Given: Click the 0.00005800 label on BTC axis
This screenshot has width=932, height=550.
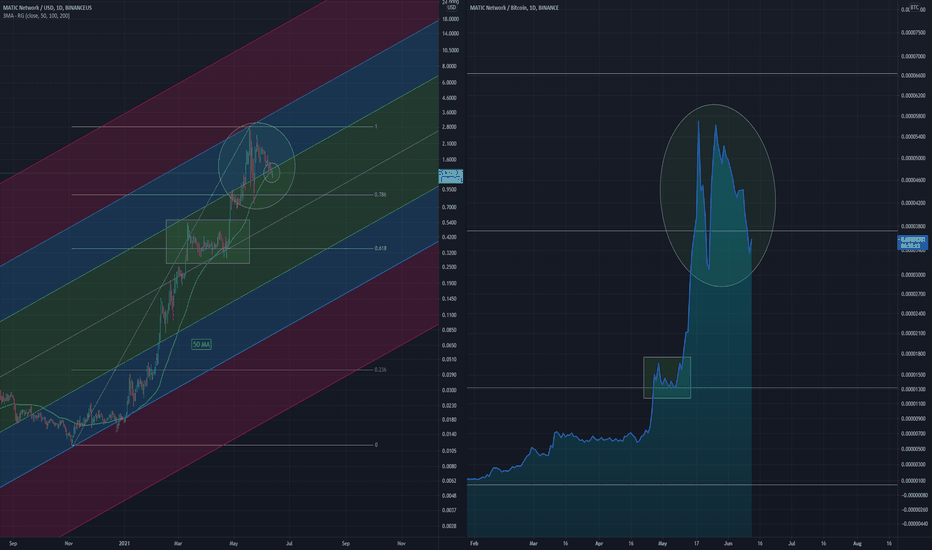Looking at the screenshot, I should click(x=914, y=116).
